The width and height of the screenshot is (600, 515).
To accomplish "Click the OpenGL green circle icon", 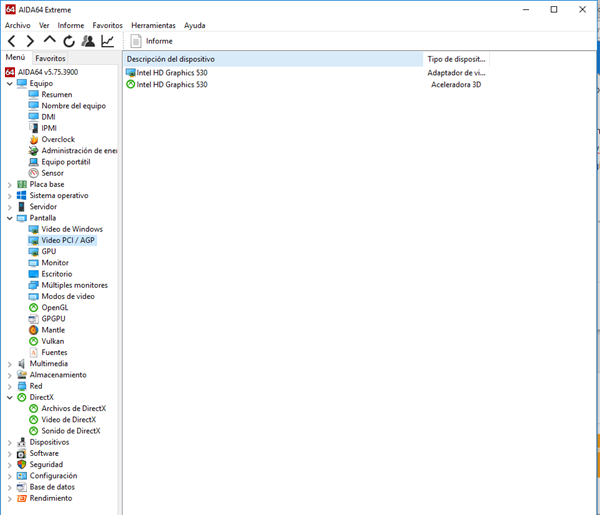I will coord(34,308).
